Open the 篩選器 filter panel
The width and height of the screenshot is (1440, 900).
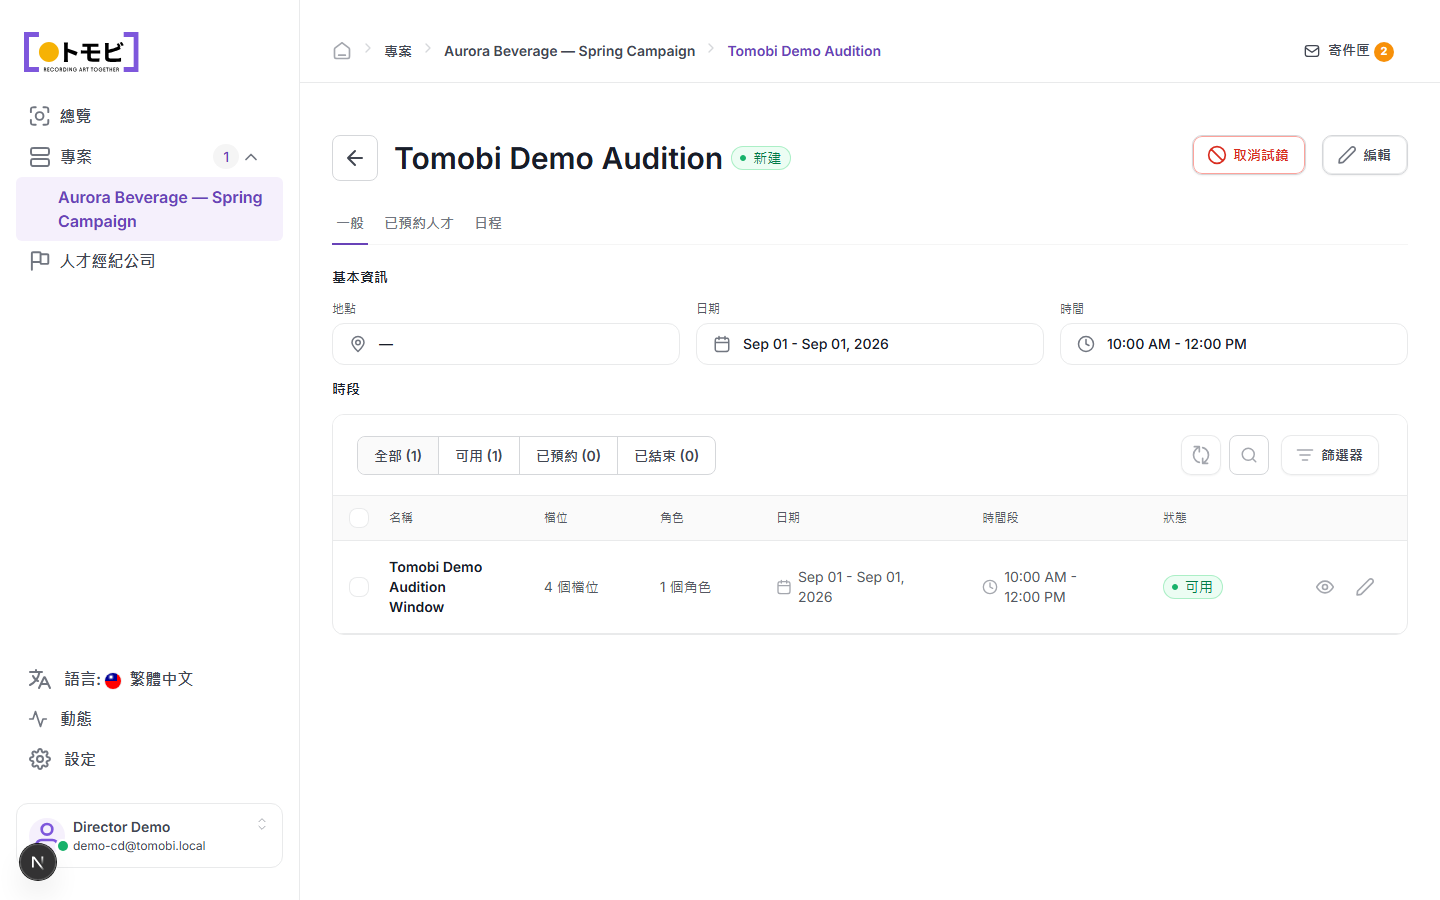tap(1330, 455)
